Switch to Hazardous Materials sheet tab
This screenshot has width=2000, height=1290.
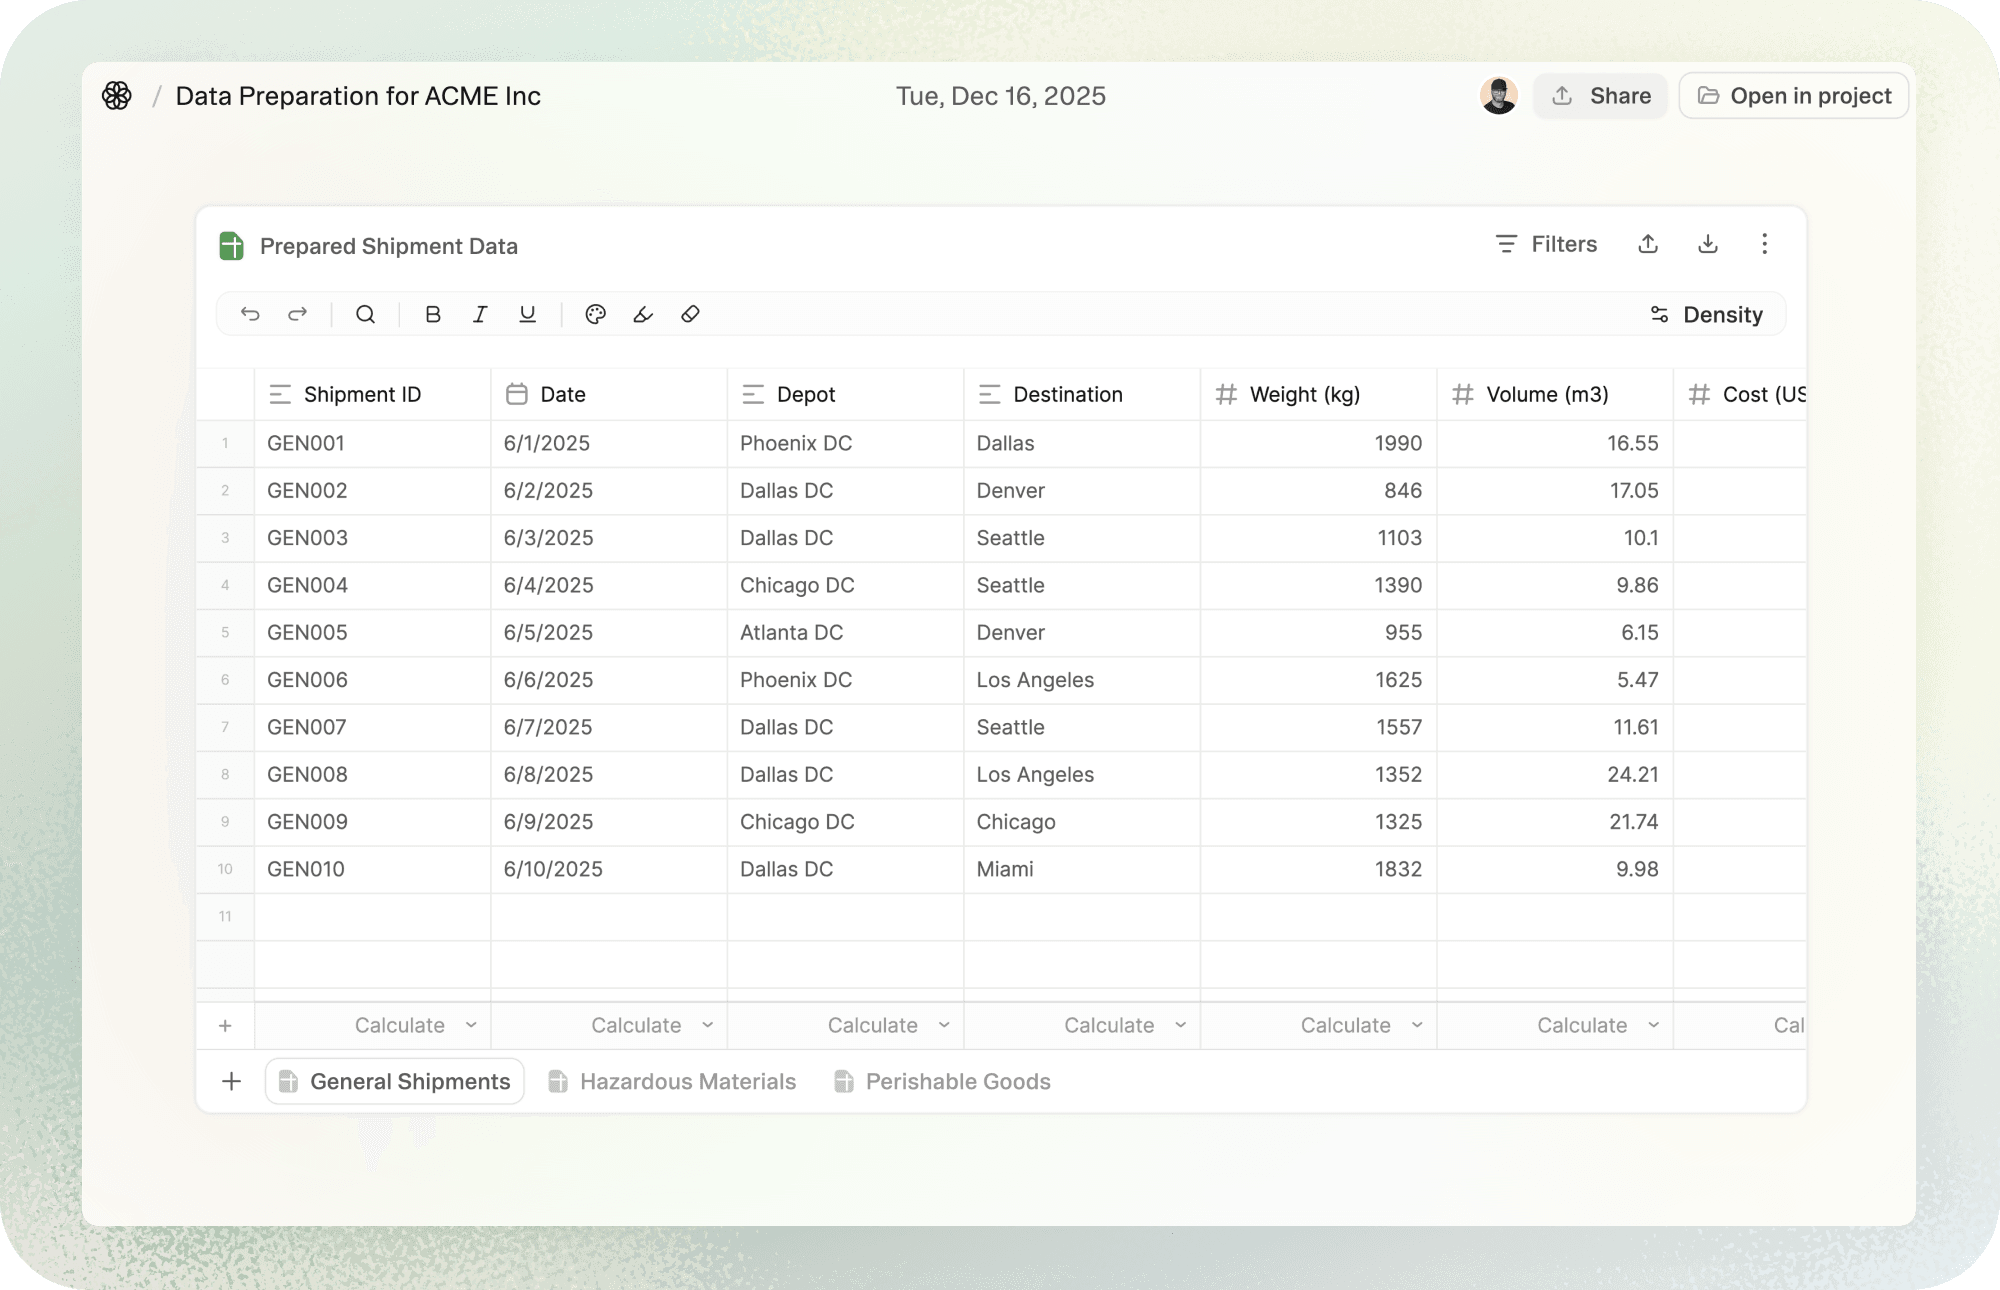pos(672,1081)
